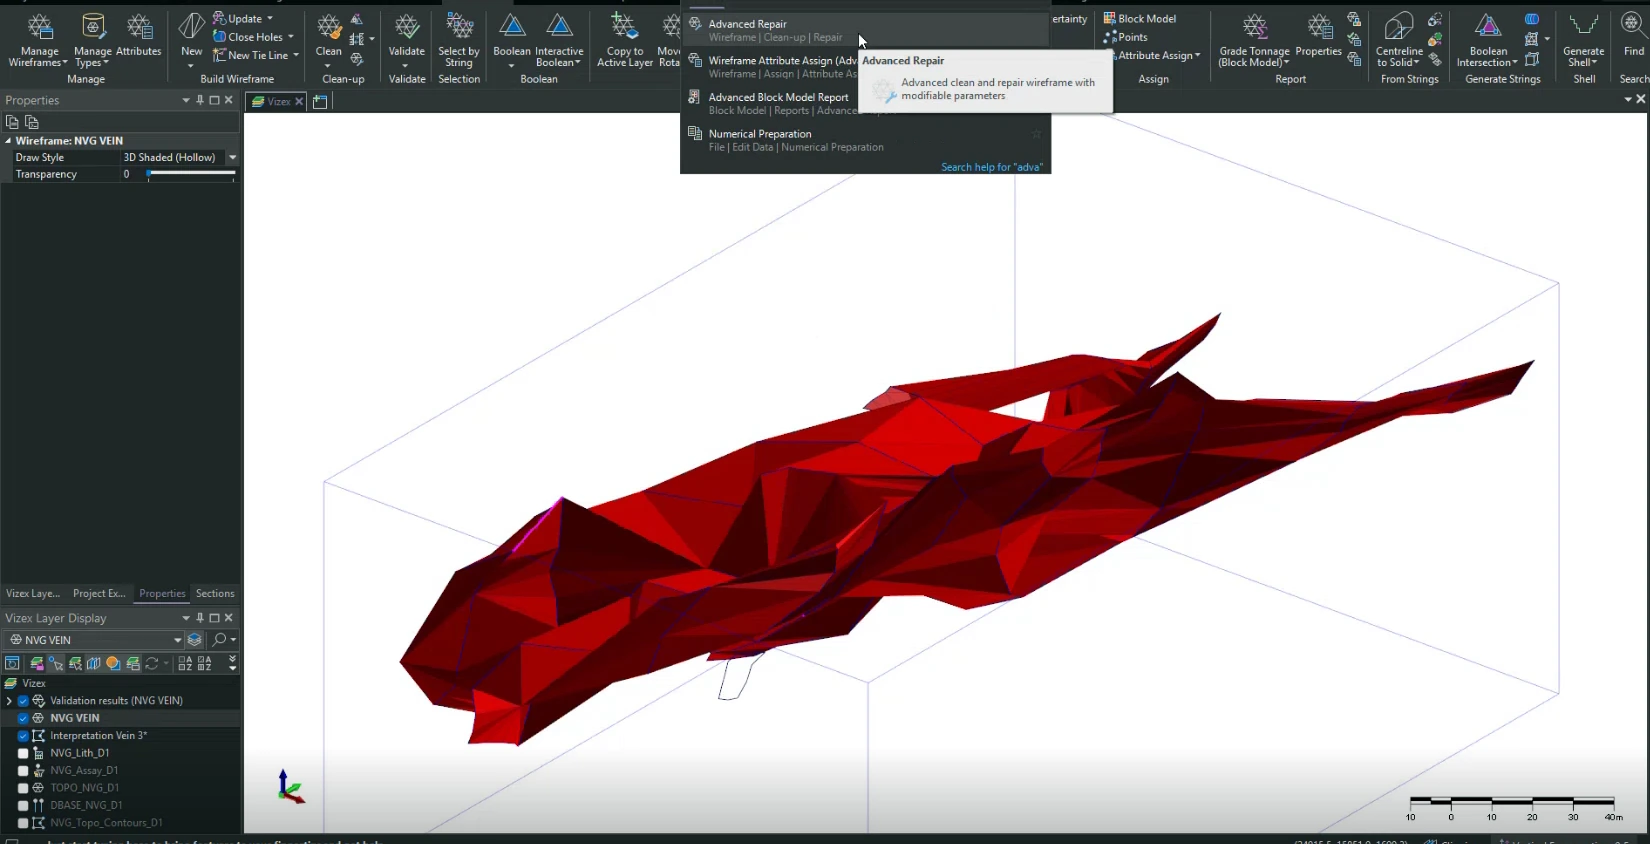This screenshot has height=844, width=1650.
Task: Click the New Tie Line button
Action: (x=251, y=55)
